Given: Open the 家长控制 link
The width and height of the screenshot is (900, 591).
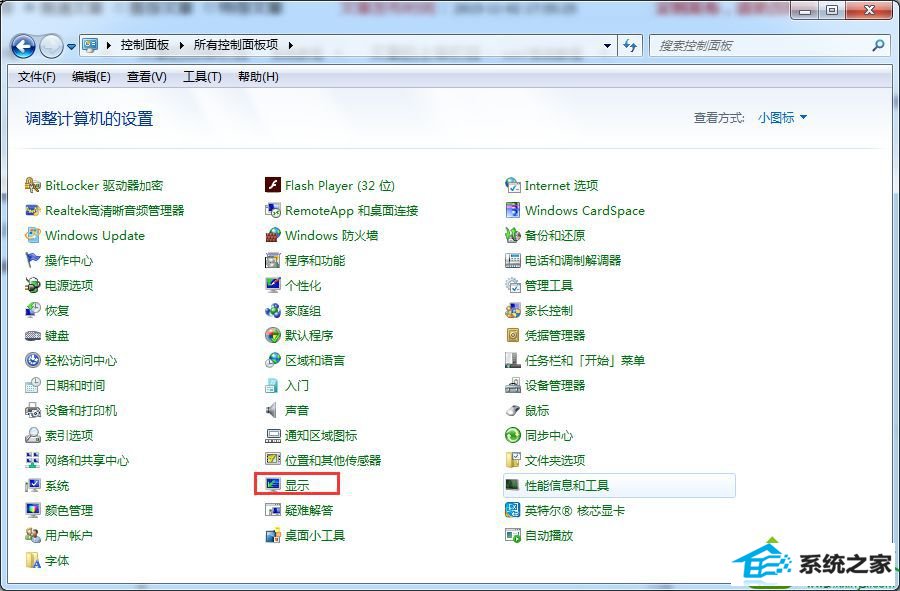Looking at the screenshot, I should pos(549,310).
